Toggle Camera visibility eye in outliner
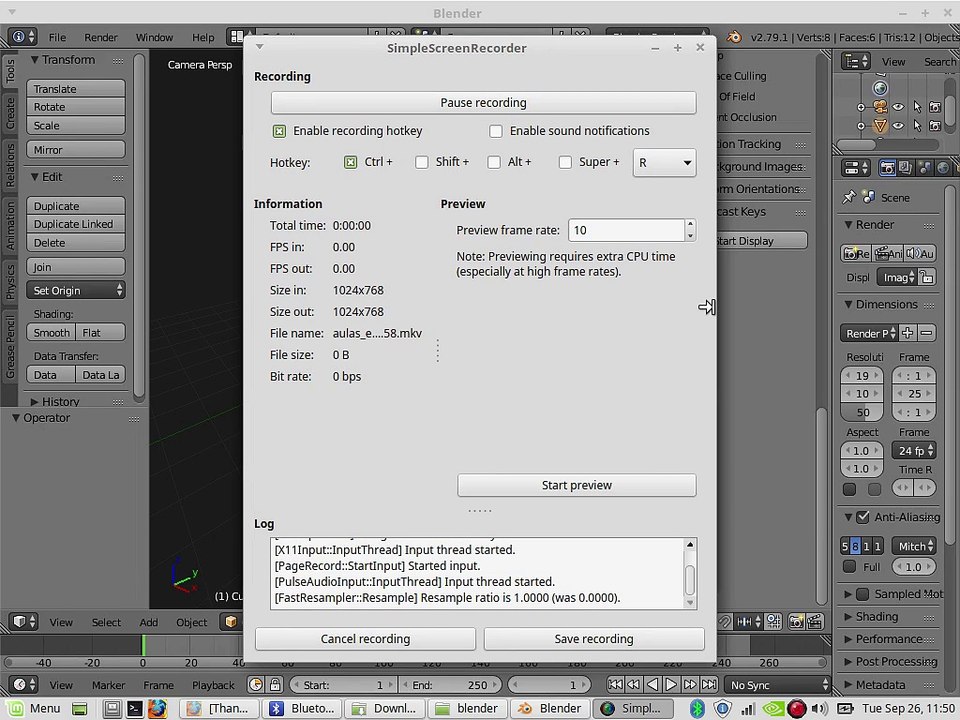 click(898, 107)
